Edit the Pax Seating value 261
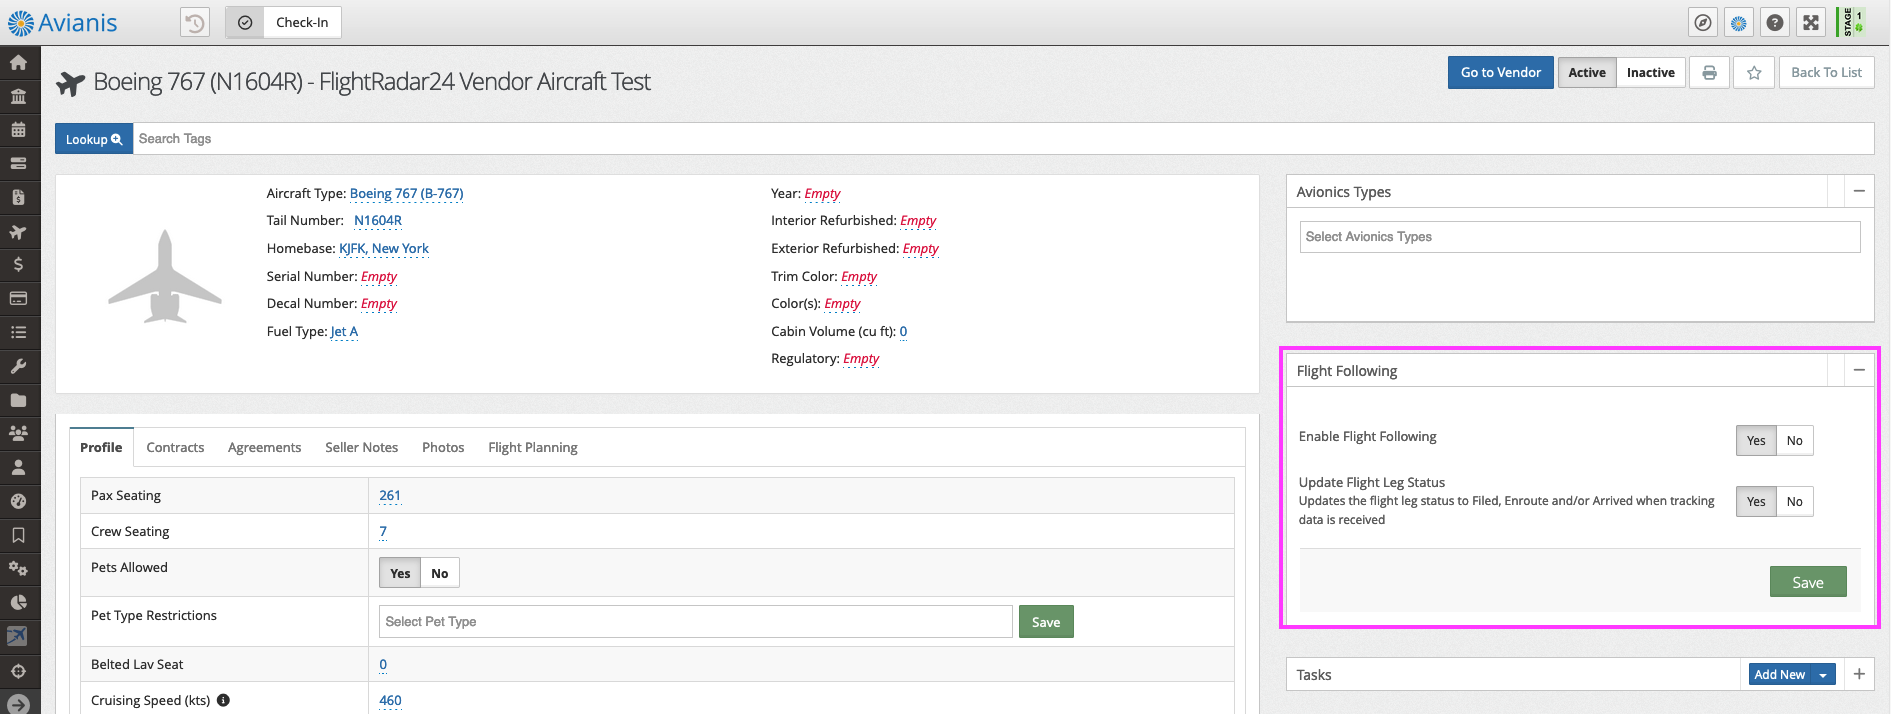This screenshot has width=1891, height=714. (390, 495)
